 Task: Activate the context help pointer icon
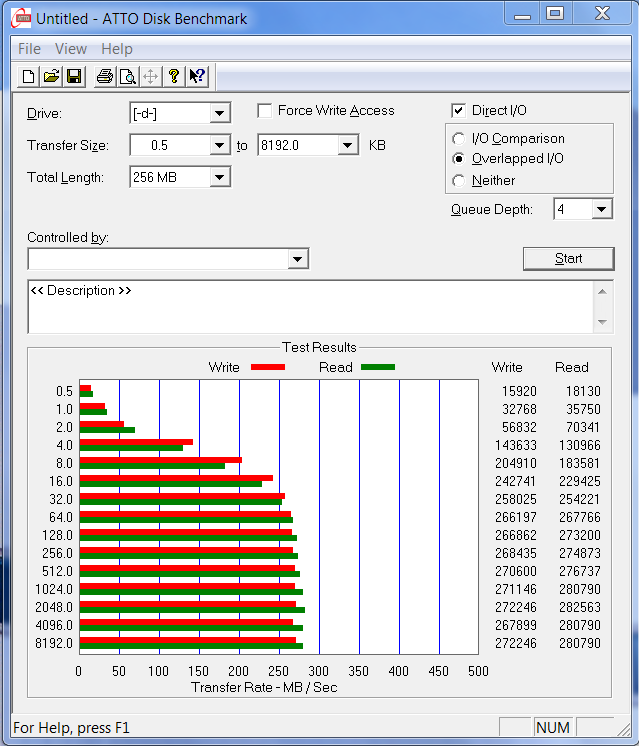[x=197, y=76]
